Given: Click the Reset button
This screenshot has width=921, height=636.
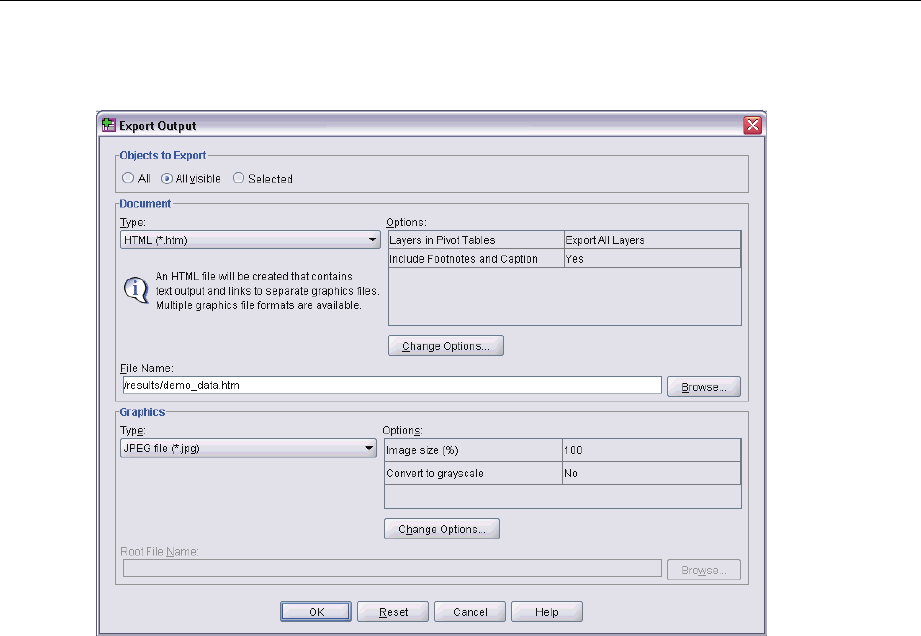Looking at the screenshot, I should pyautogui.click(x=393, y=612).
